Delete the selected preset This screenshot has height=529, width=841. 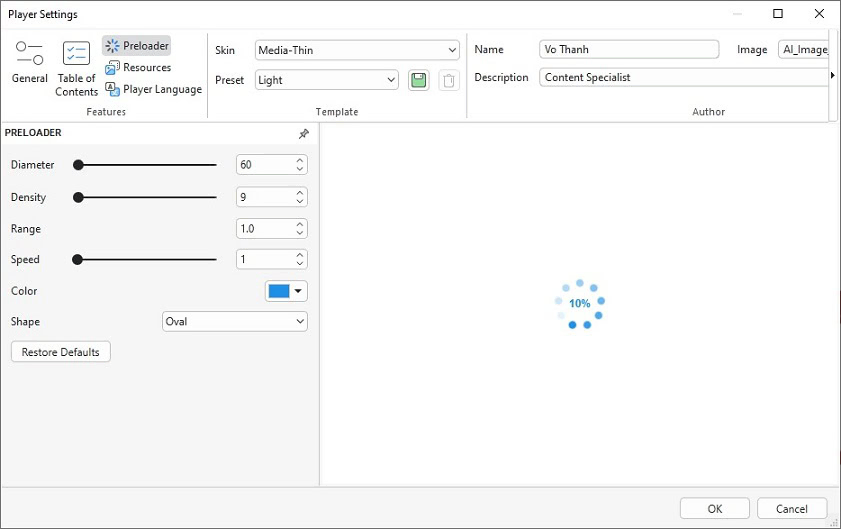pos(449,80)
